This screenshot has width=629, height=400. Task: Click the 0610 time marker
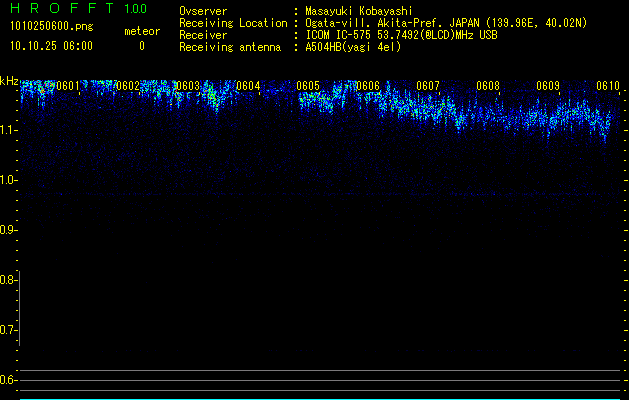click(608, 86)
